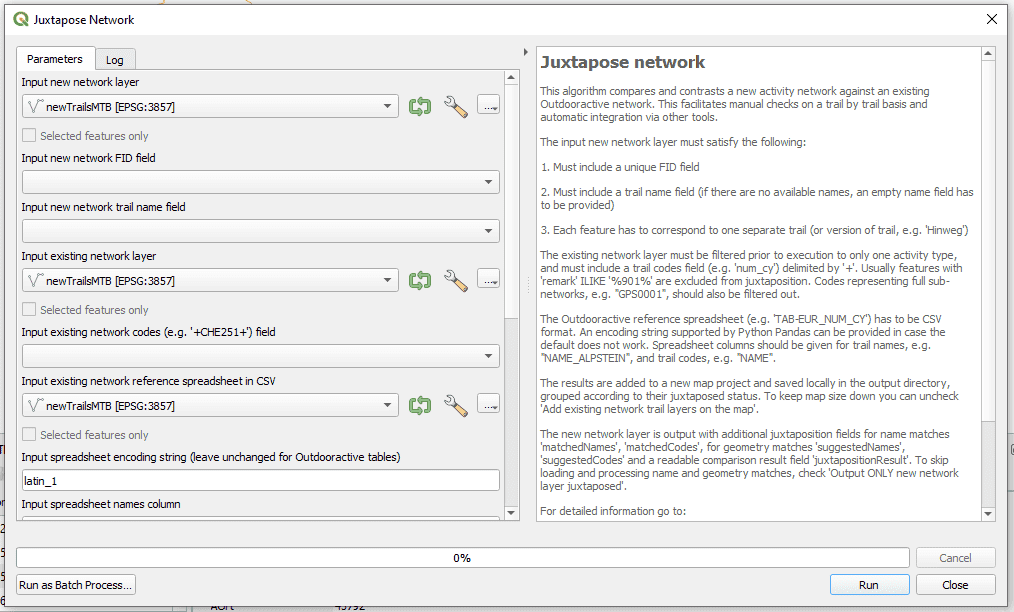
Task: Click help panel scroll down arrow
Action: tap(987, 514)
